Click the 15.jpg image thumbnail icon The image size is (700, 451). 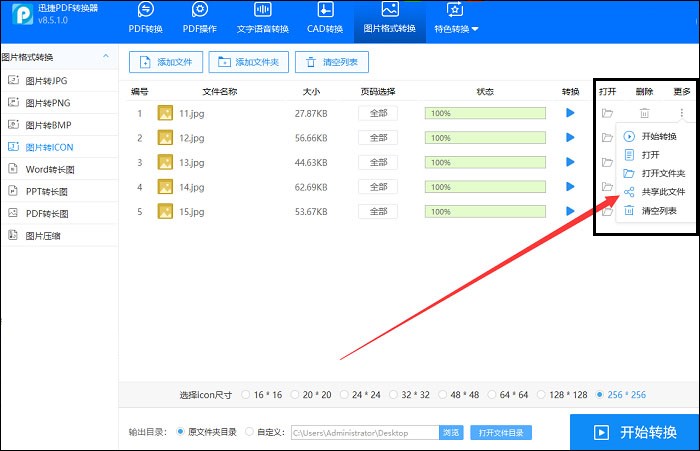(165, 211)
